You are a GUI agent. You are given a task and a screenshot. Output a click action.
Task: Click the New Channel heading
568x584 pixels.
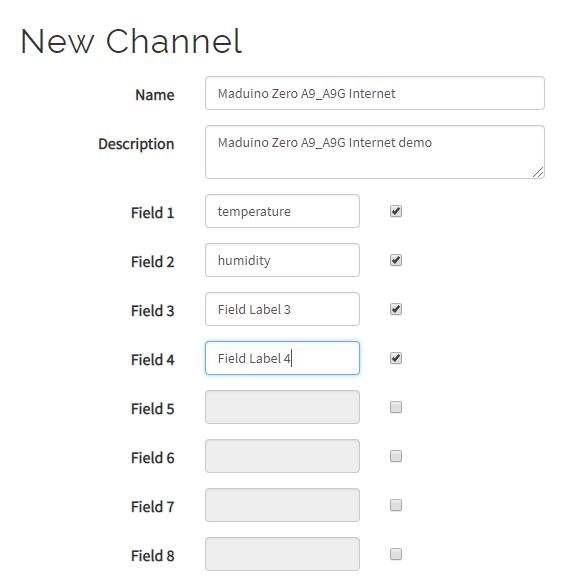[131, 41]
